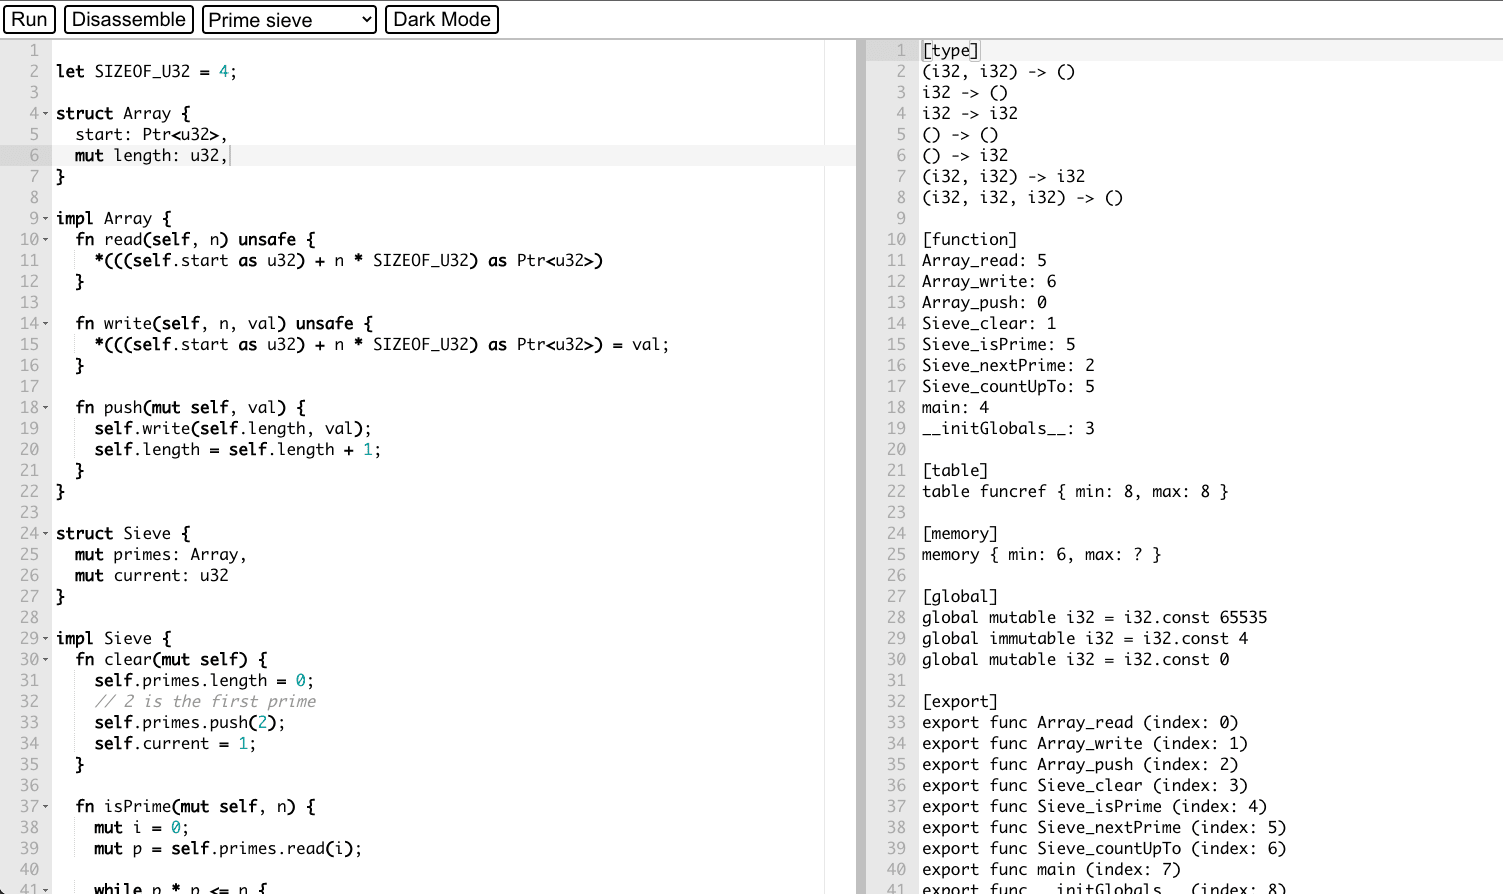Image resolution: width=1503 pixels, height=894 pixels.
Task: Click the [memory] header in output
Action: (960, 533)
